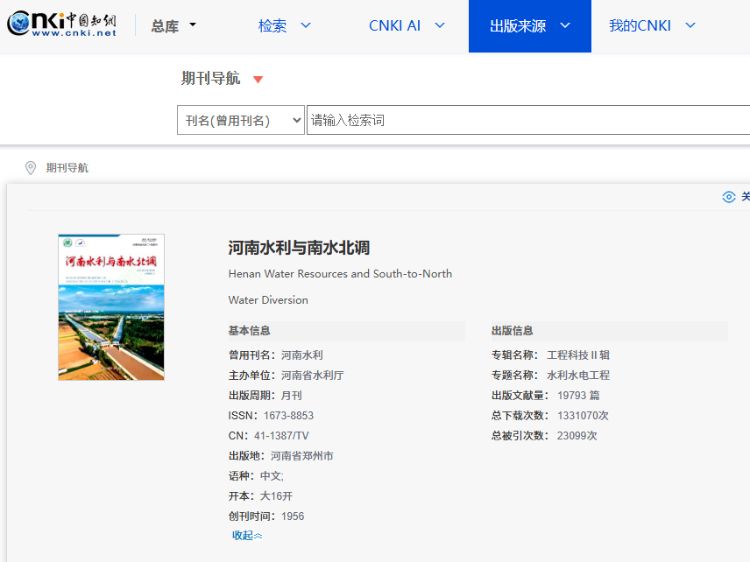Viewport: 750px width, 562px height.
Task: Click the location pin icon beside 期刊导航
Action: pos(30,168)
